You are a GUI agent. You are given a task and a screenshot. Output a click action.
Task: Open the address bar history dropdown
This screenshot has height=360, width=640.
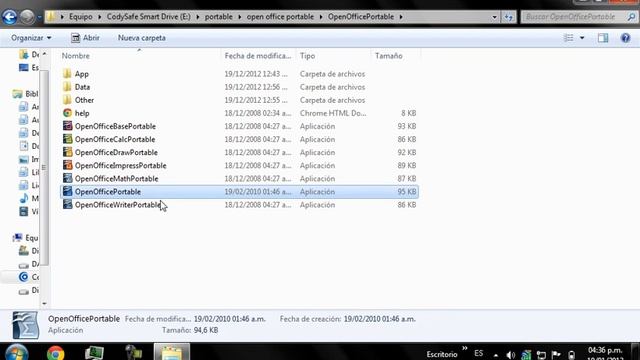(x=494, y=17)
